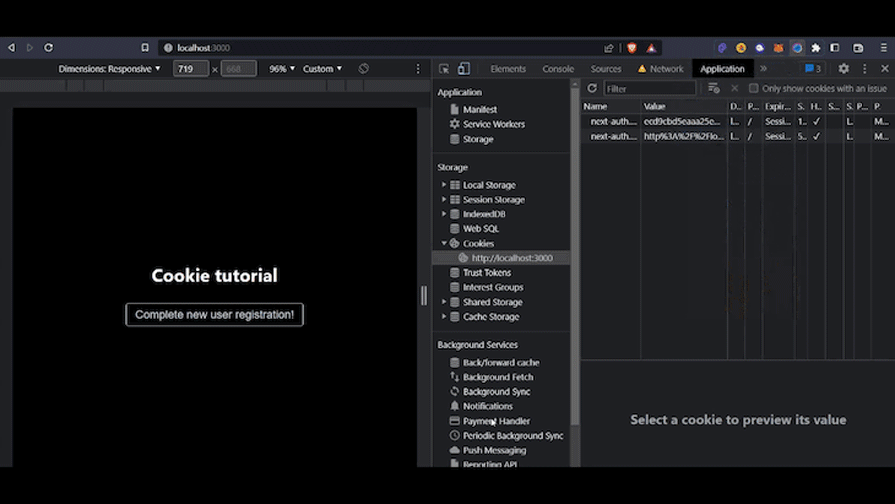The width and height of the screenshot is (895, 504).
Task: Open the Dimensions: Responsive dropdown
Action: click(x=109, y=69)
